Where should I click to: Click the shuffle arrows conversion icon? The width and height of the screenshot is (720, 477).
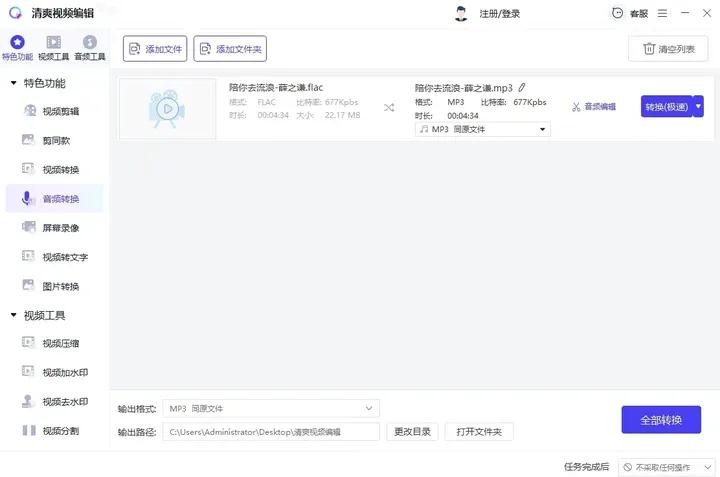(389, 107)
